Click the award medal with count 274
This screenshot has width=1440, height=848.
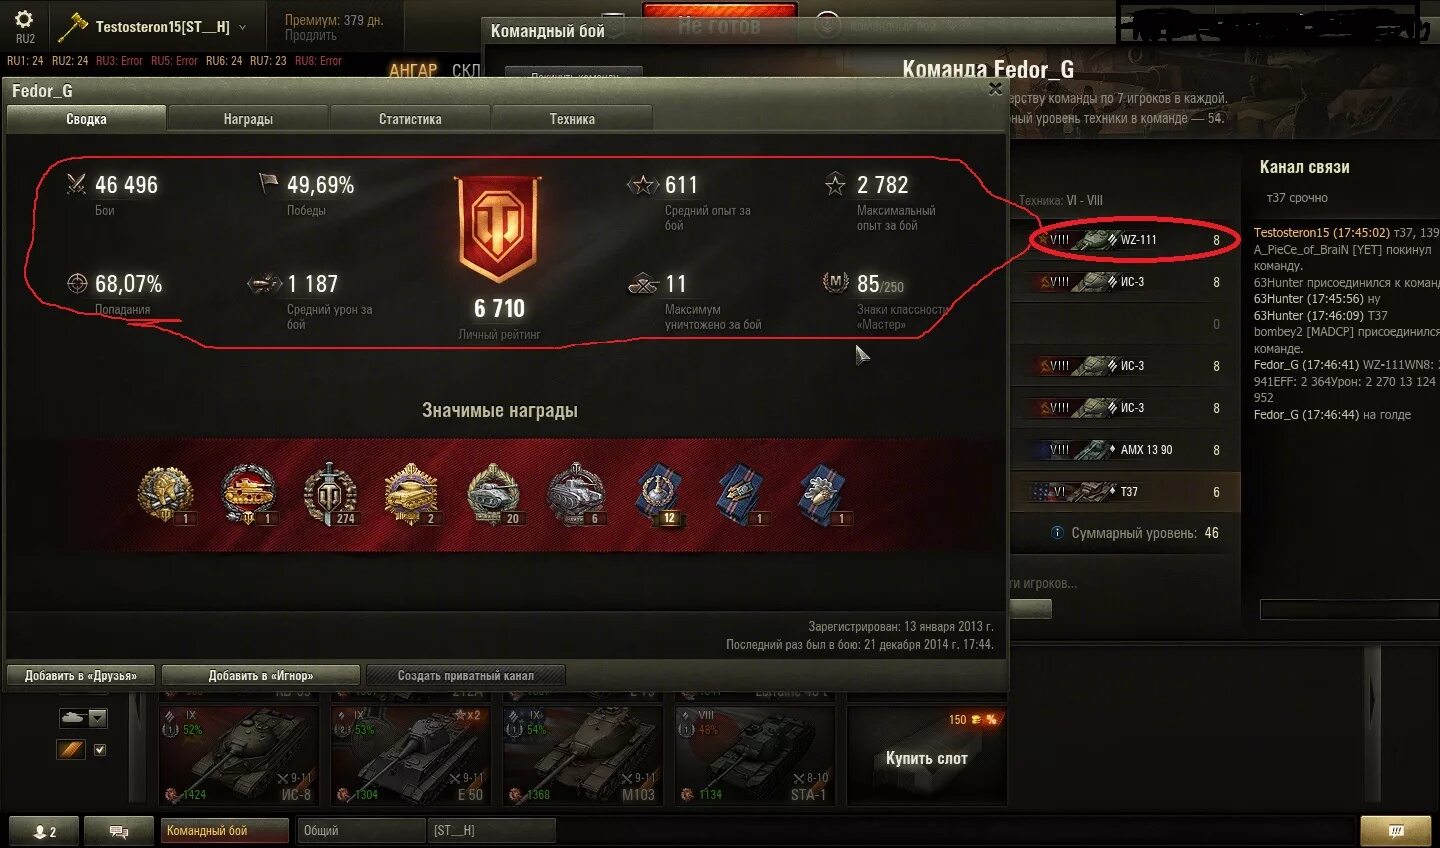pyautogui.click(x=330, y=494)
